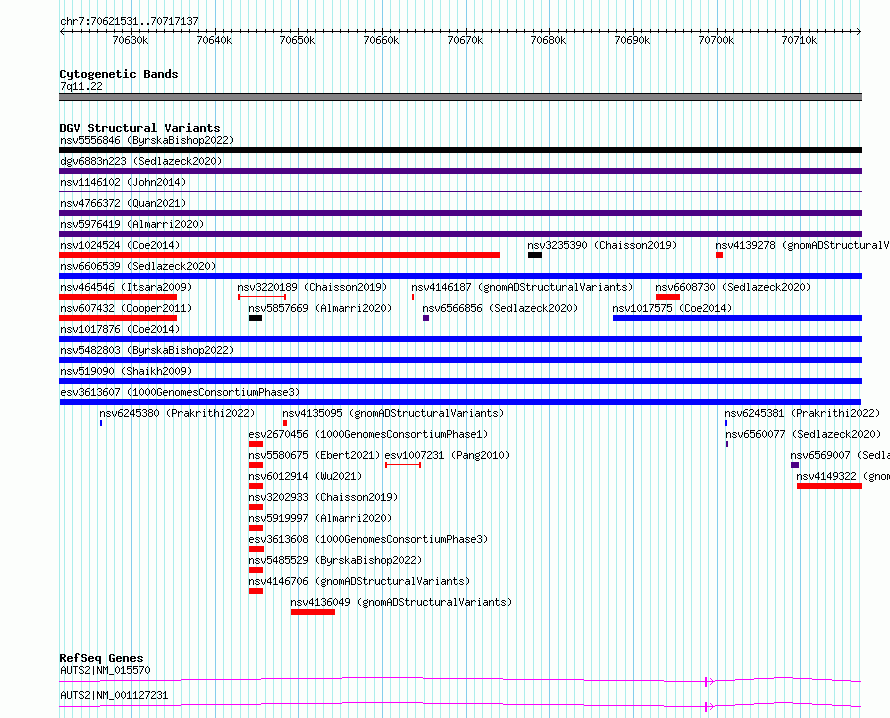Open the dgv6883n223 (Sedlazeck2020) variant label
Image resolution: width=890 pixels, height=718 pixels.
pos(141,161)
